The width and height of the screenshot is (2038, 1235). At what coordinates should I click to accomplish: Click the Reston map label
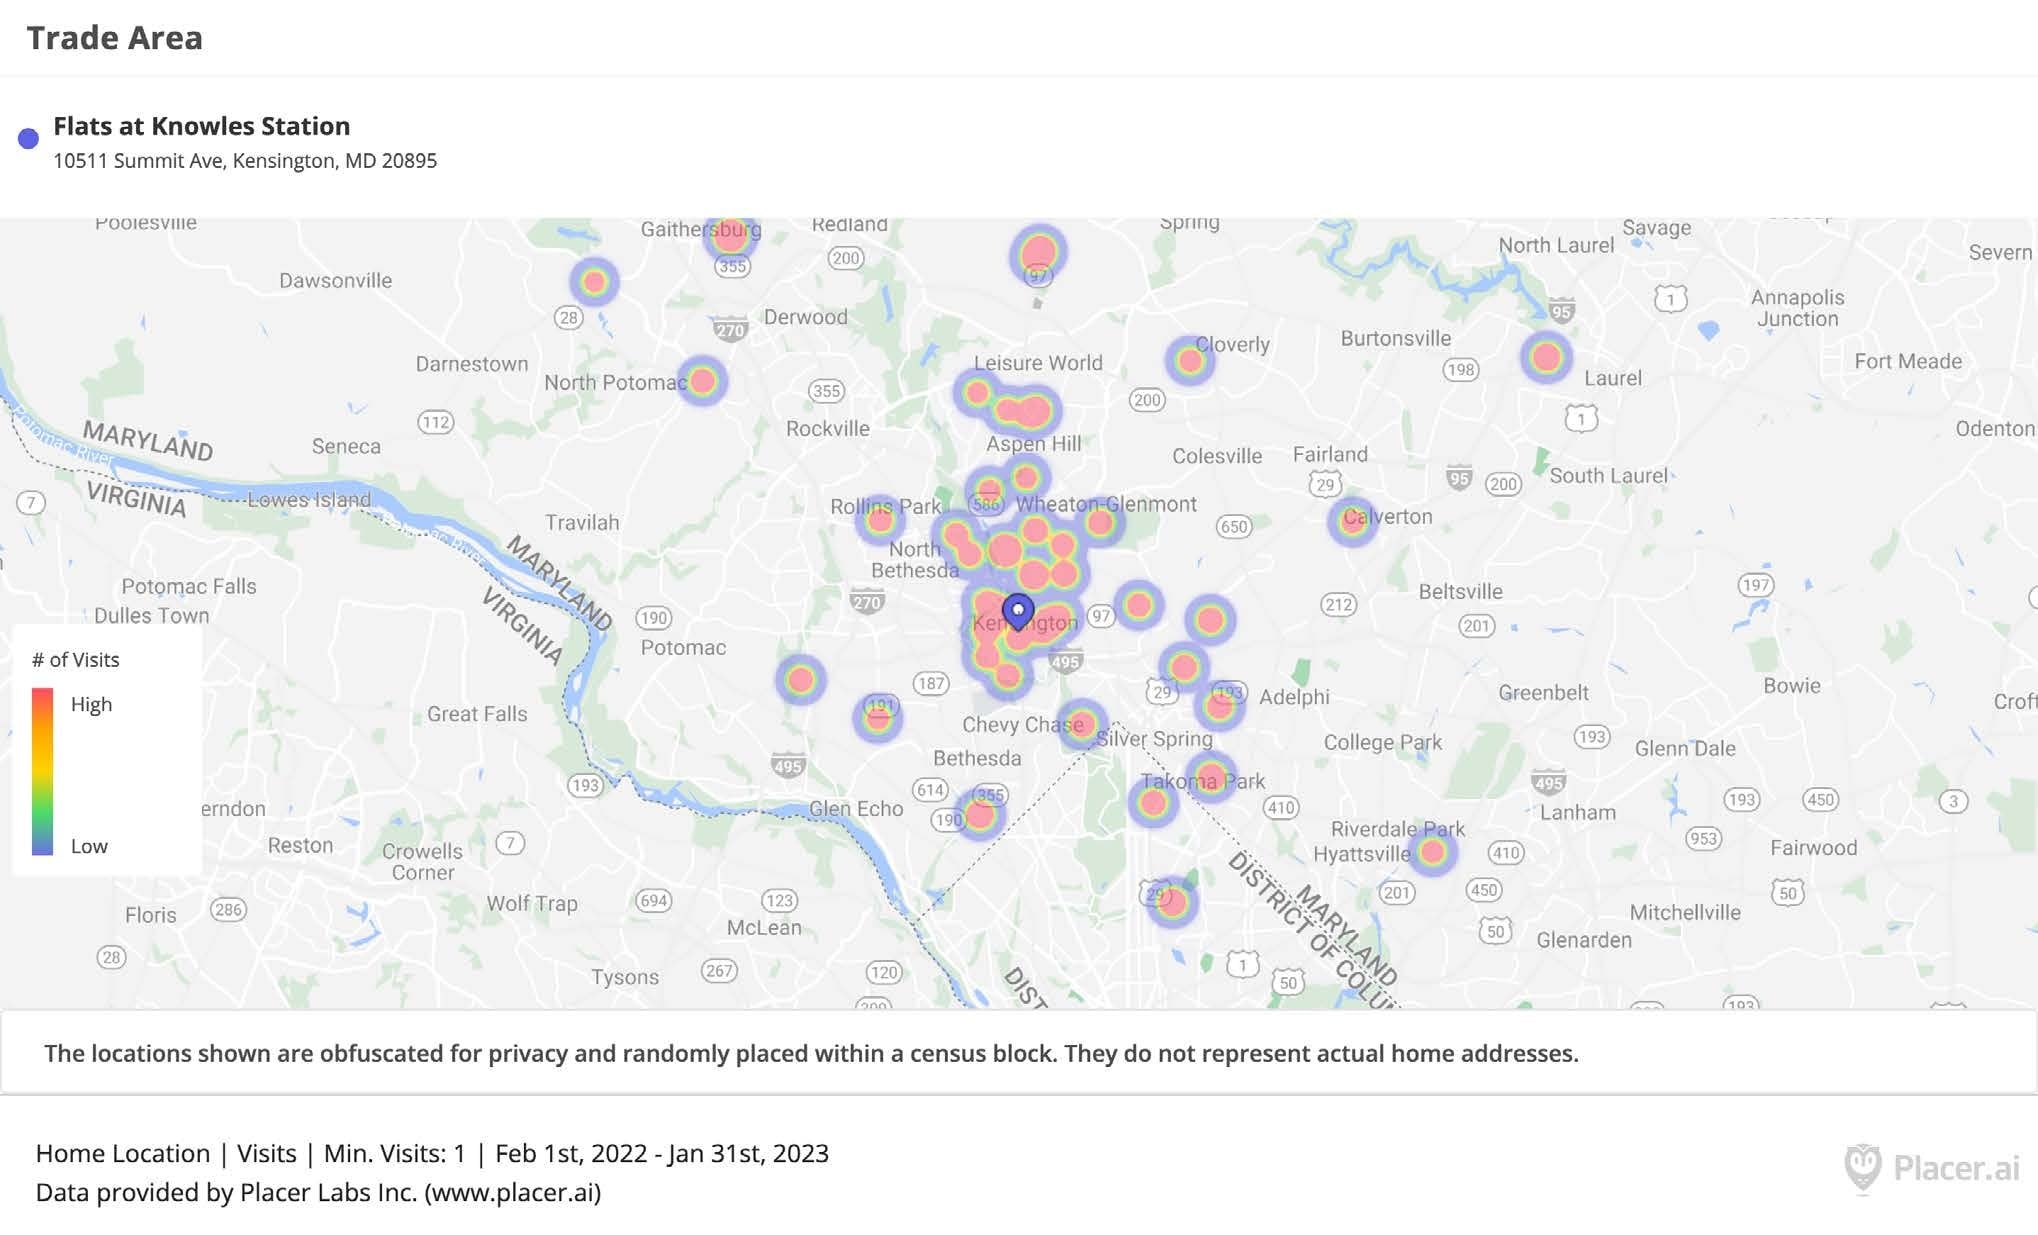[300, 845]
